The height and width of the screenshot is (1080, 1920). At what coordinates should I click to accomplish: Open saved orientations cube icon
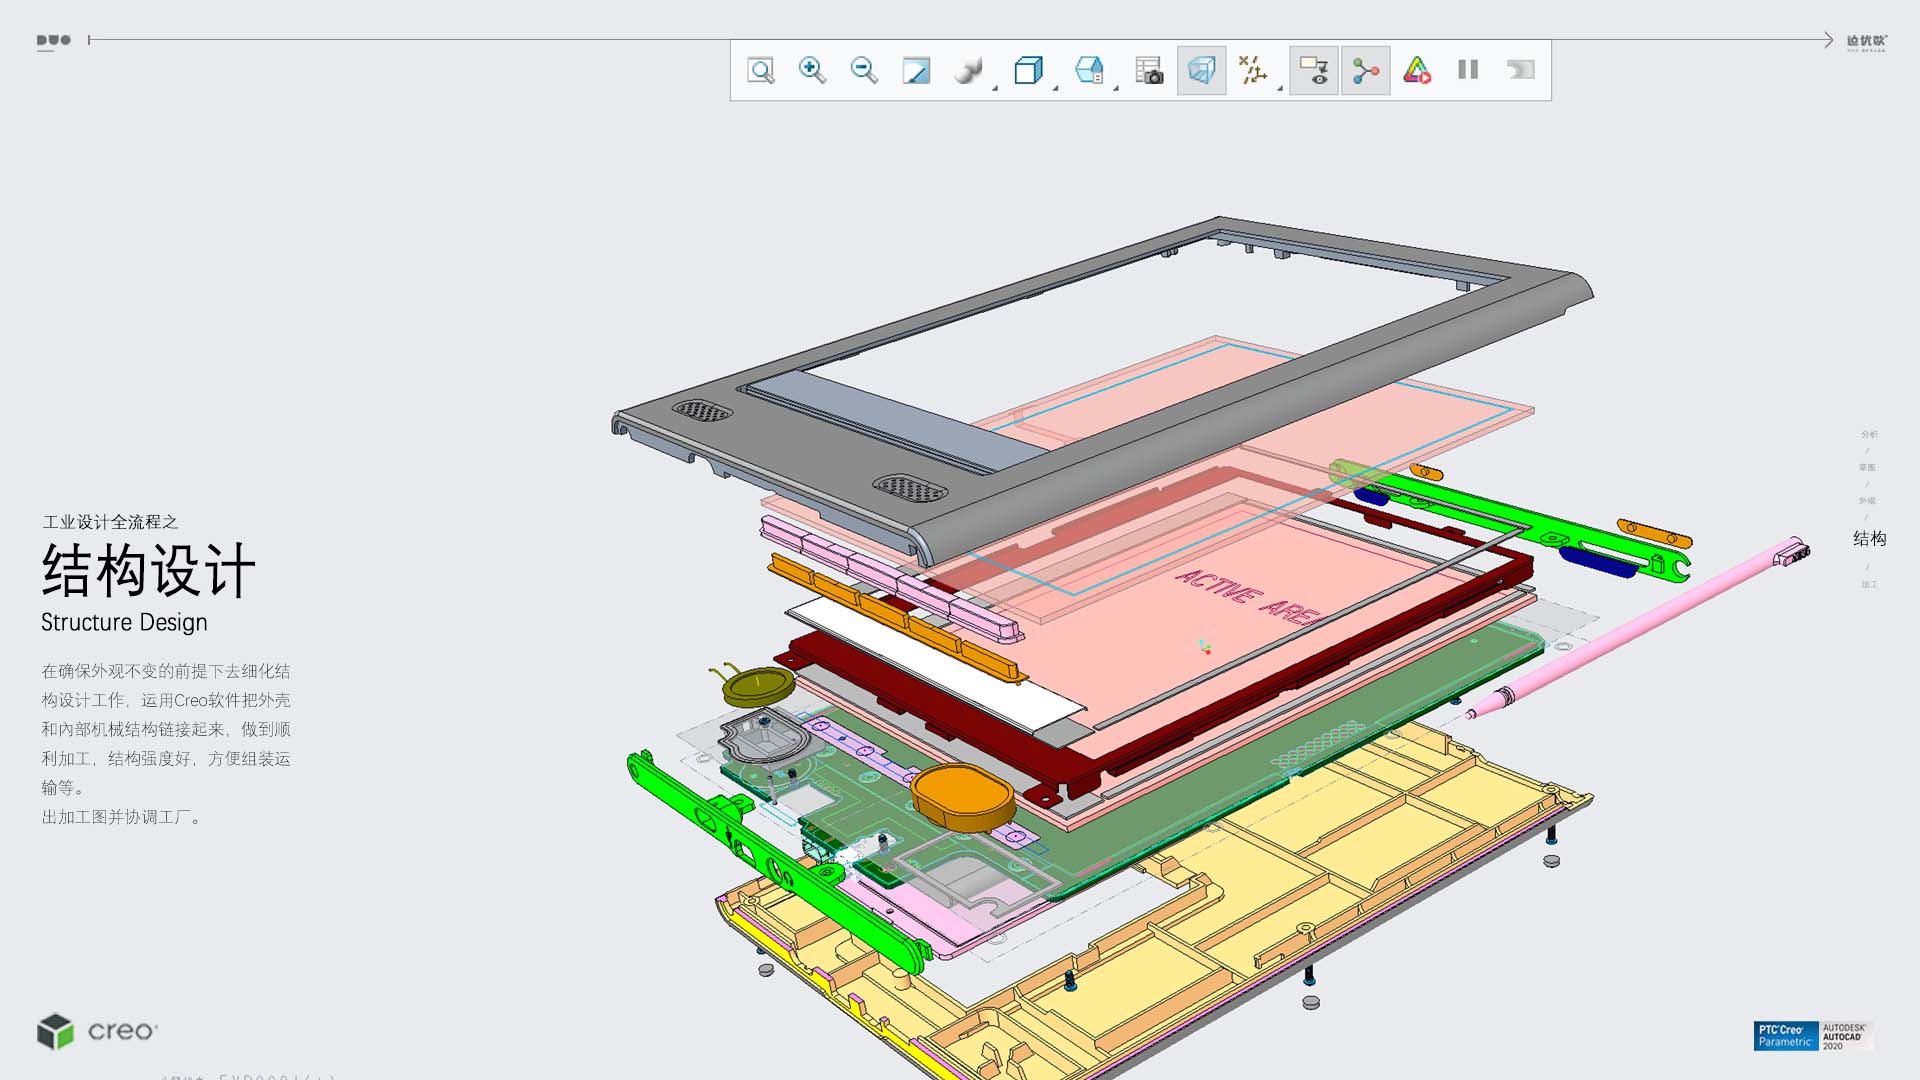(x=1028, y=70)
